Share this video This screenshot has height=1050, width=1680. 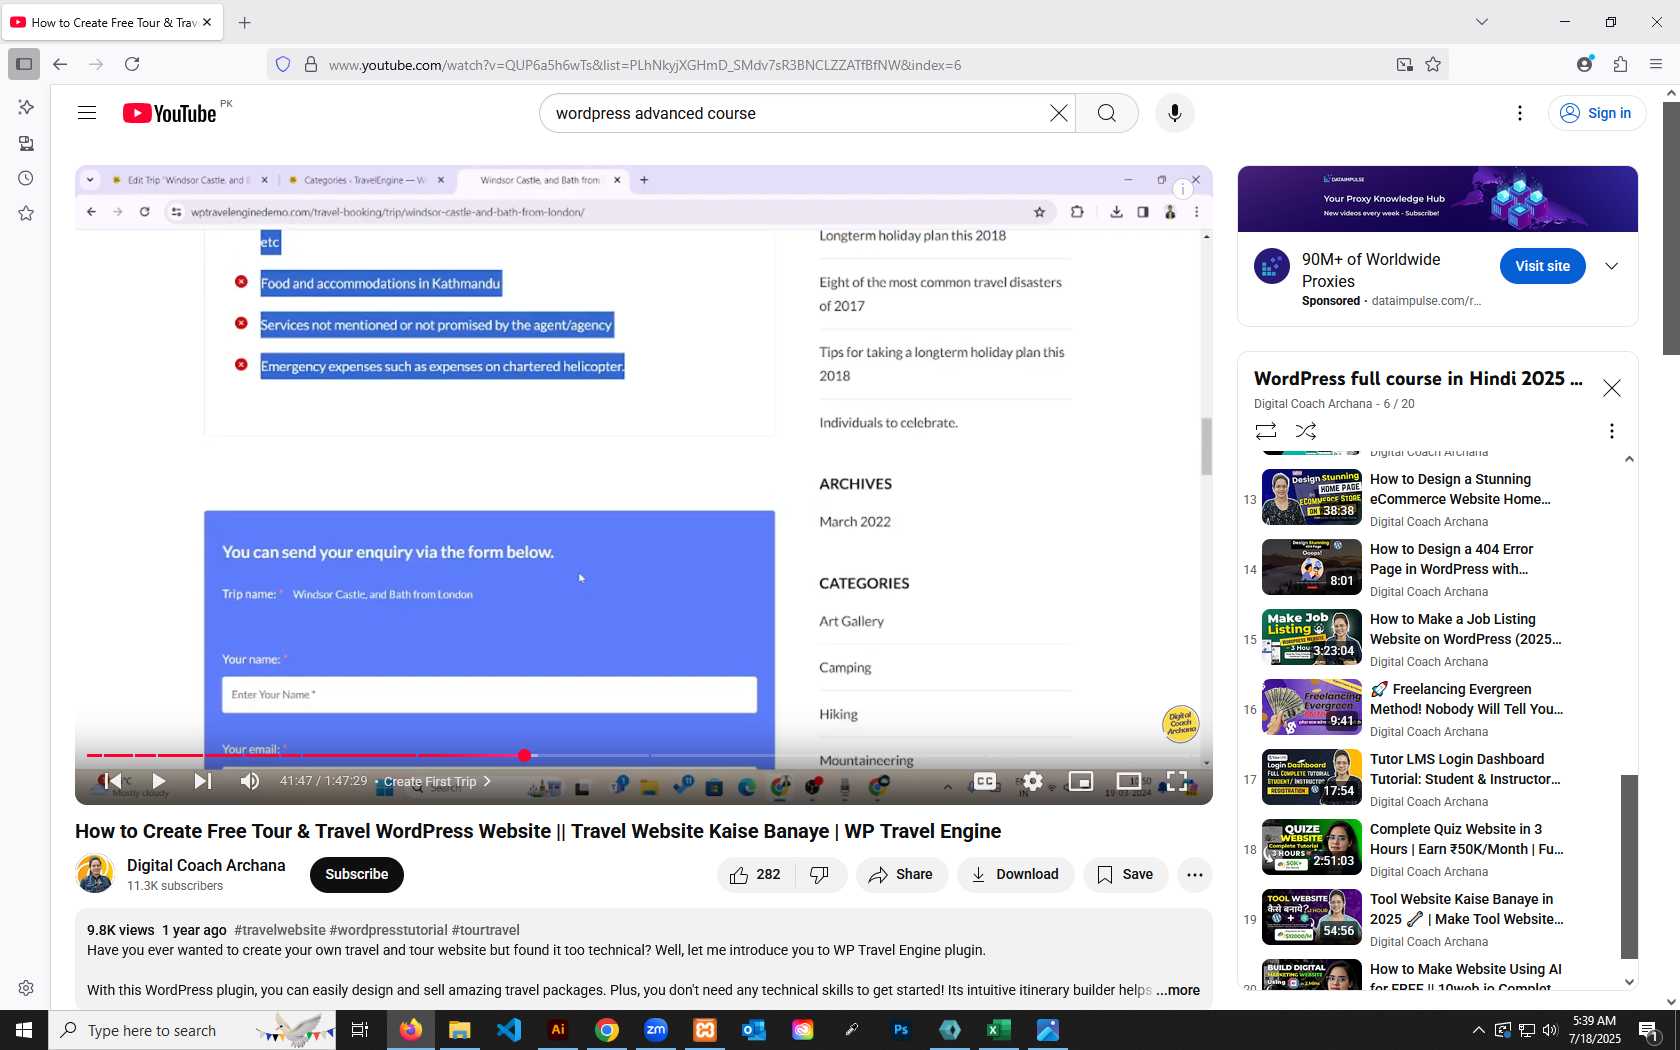(901, 874)
